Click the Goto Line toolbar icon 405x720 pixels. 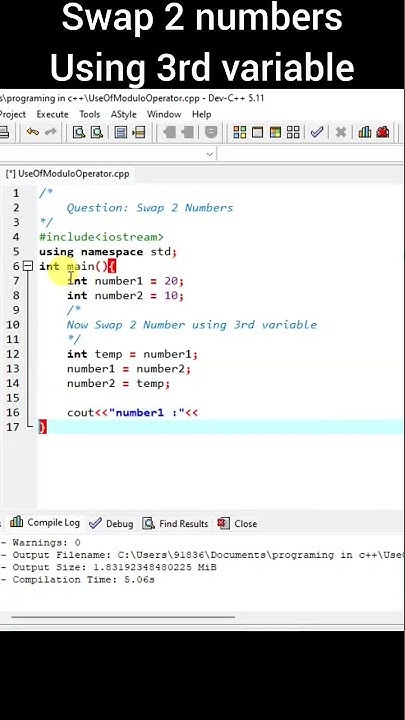pos(139,133)
